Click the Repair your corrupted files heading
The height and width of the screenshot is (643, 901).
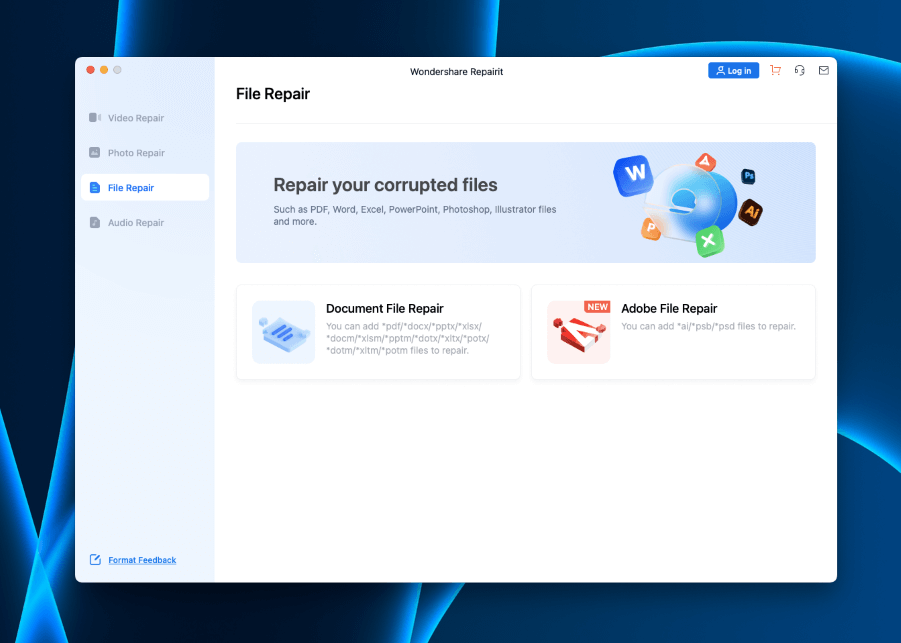[385, 185]
